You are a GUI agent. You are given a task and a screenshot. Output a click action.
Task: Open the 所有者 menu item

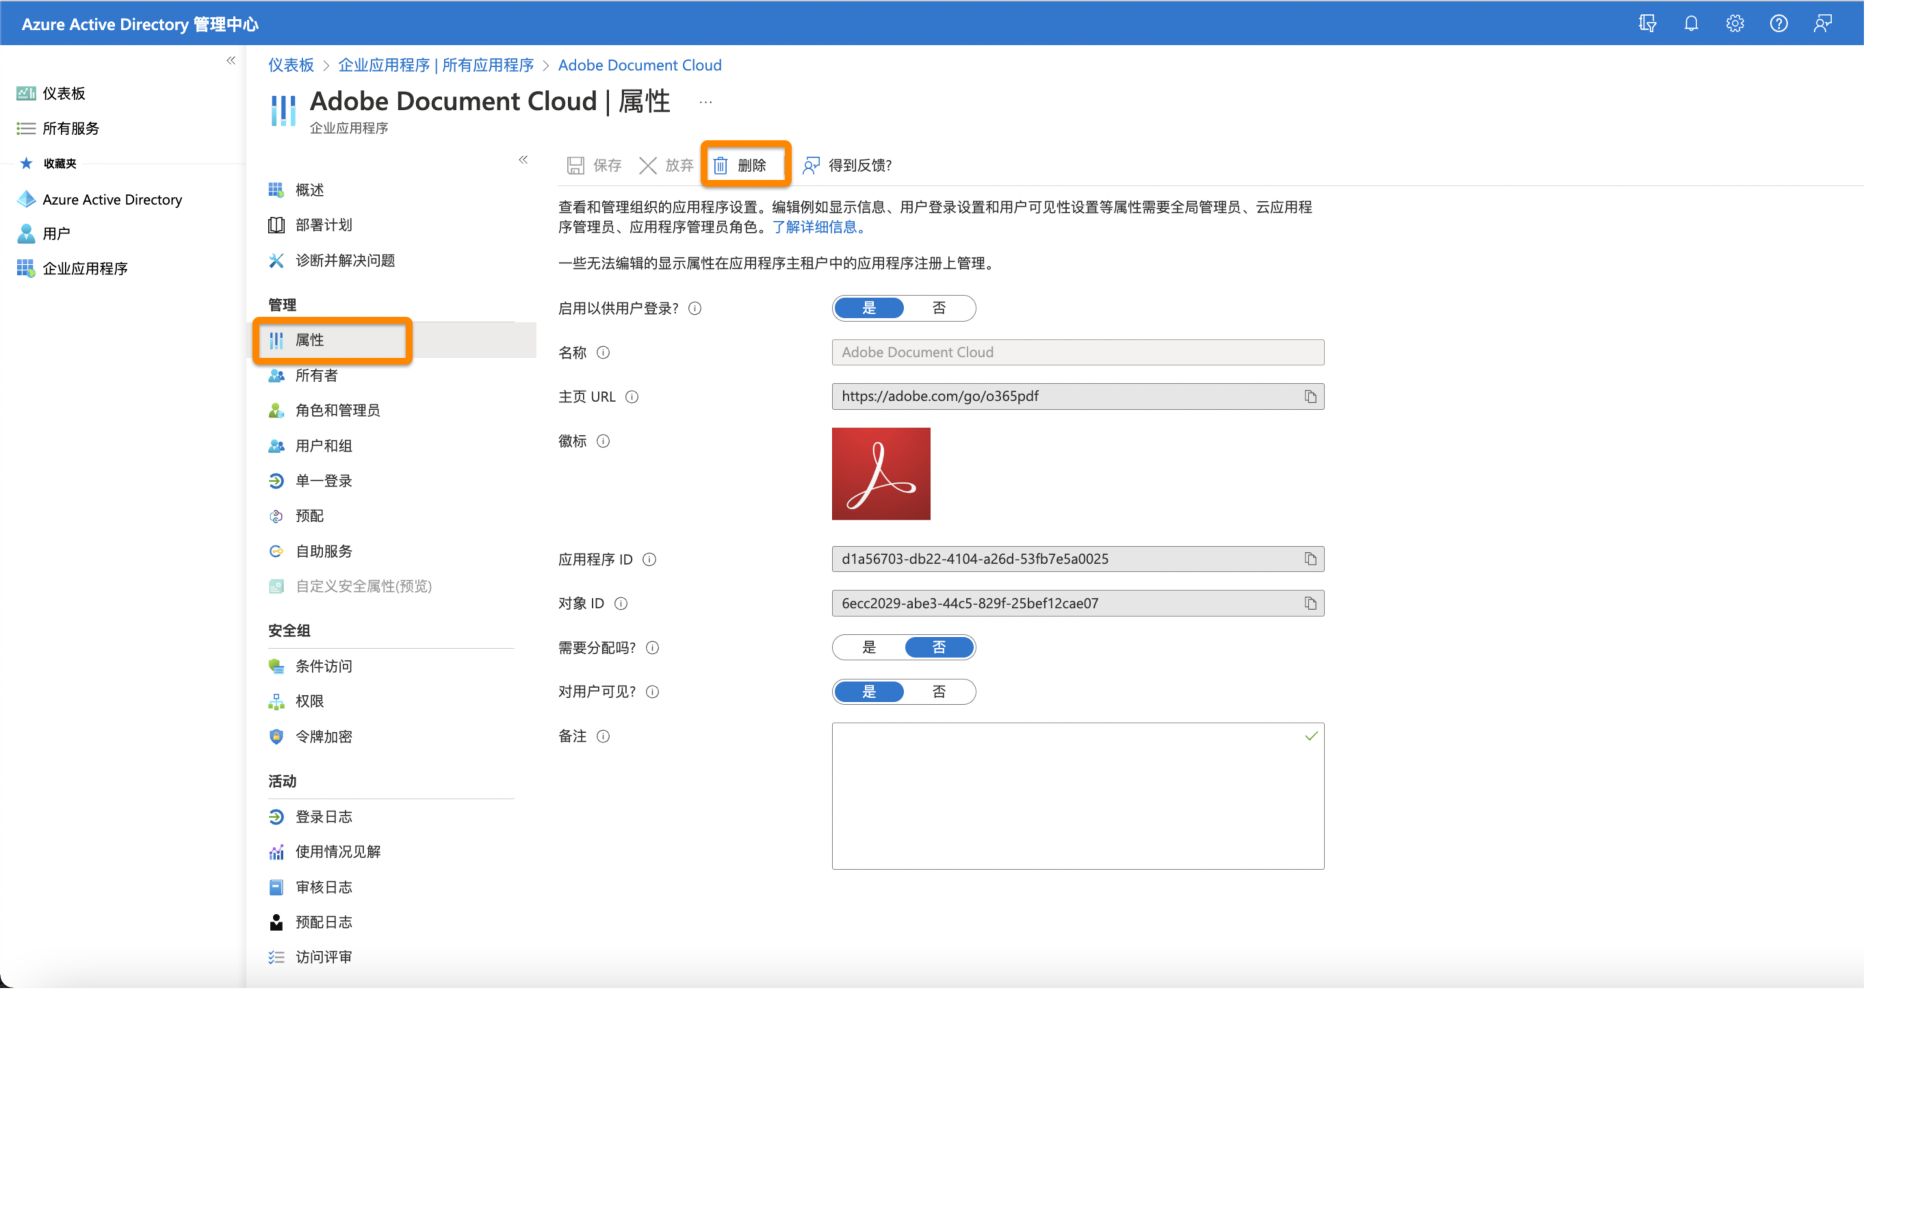pos(317,375)
